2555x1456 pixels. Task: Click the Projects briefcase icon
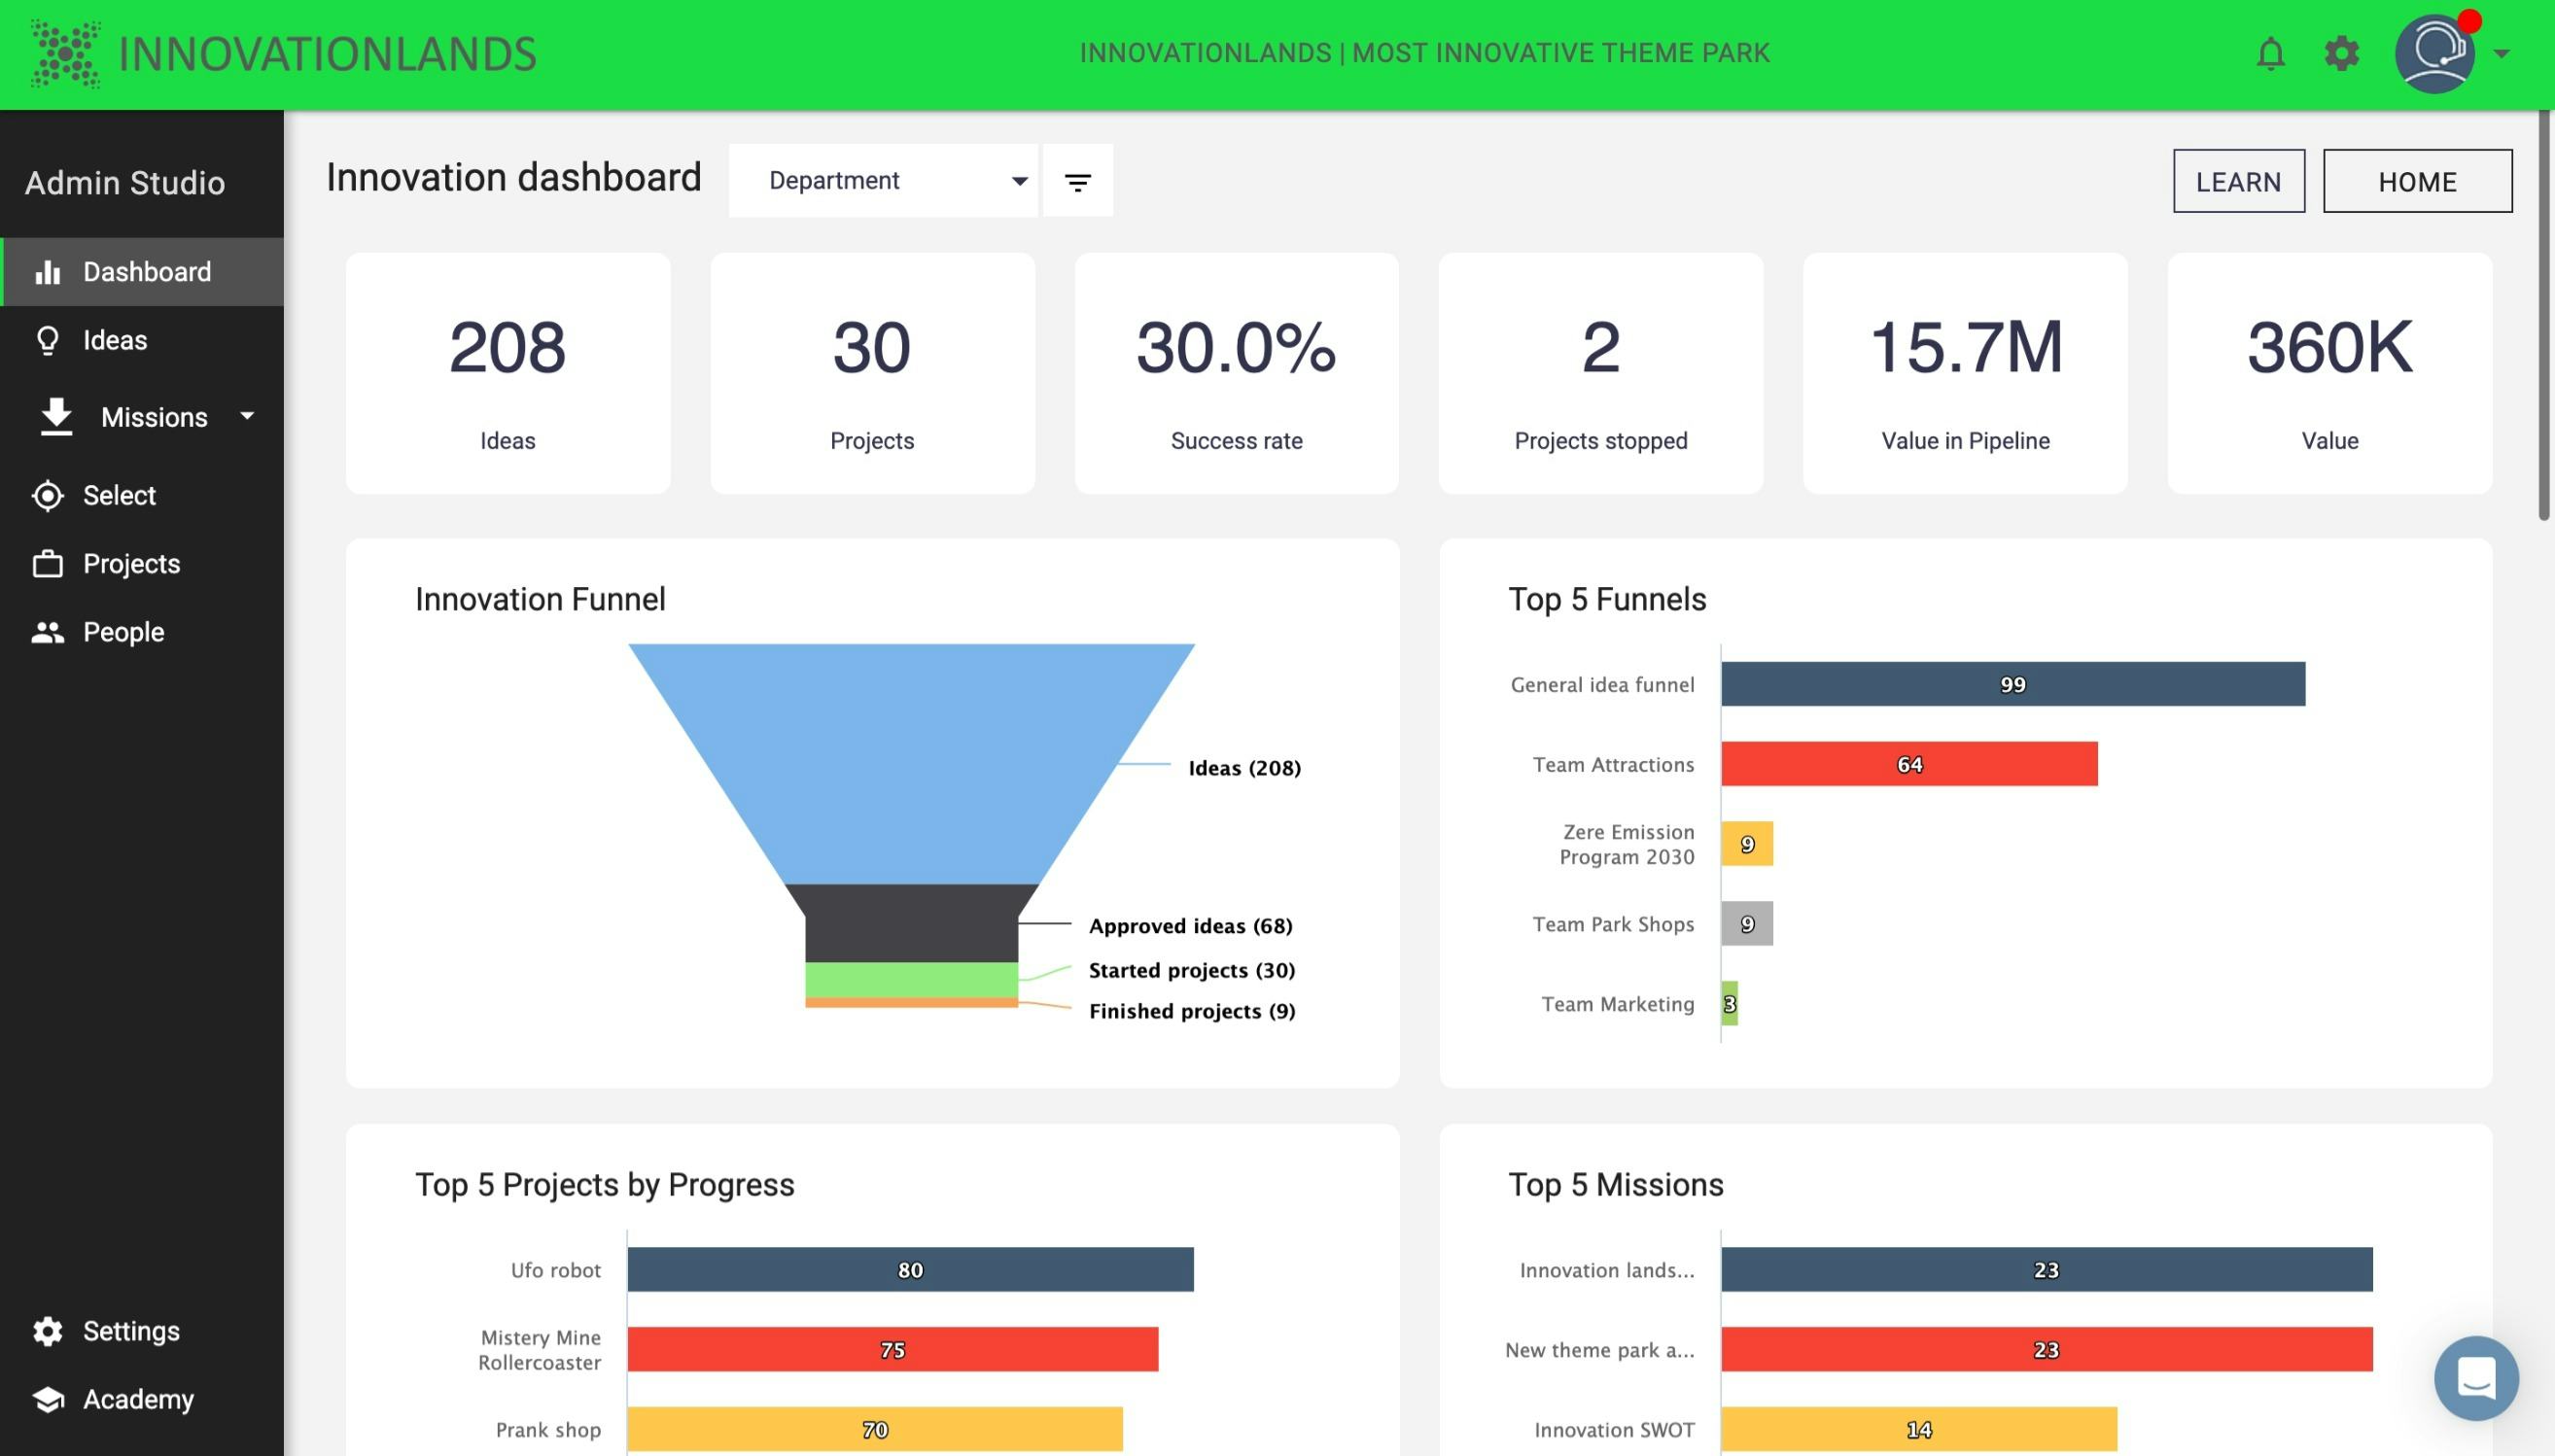click(x=48, y=563)
